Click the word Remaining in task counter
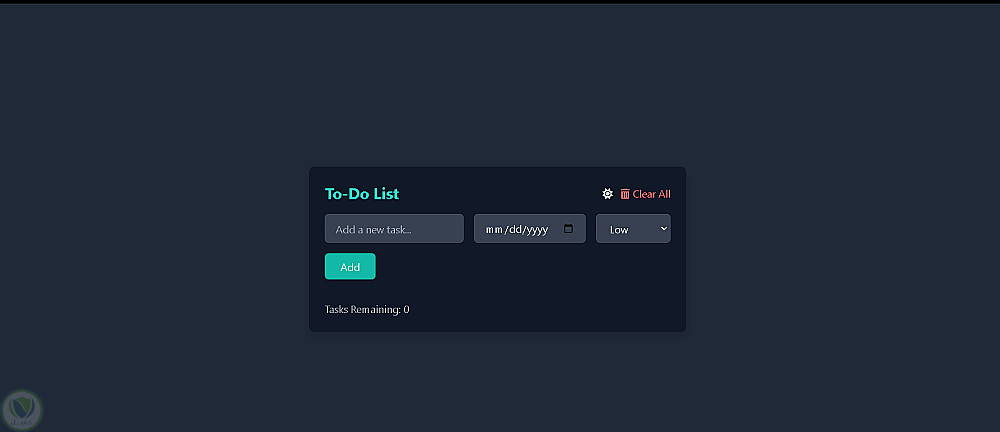Image resolution: width=1000 pixels, height=432 pixels. [377, 309]
